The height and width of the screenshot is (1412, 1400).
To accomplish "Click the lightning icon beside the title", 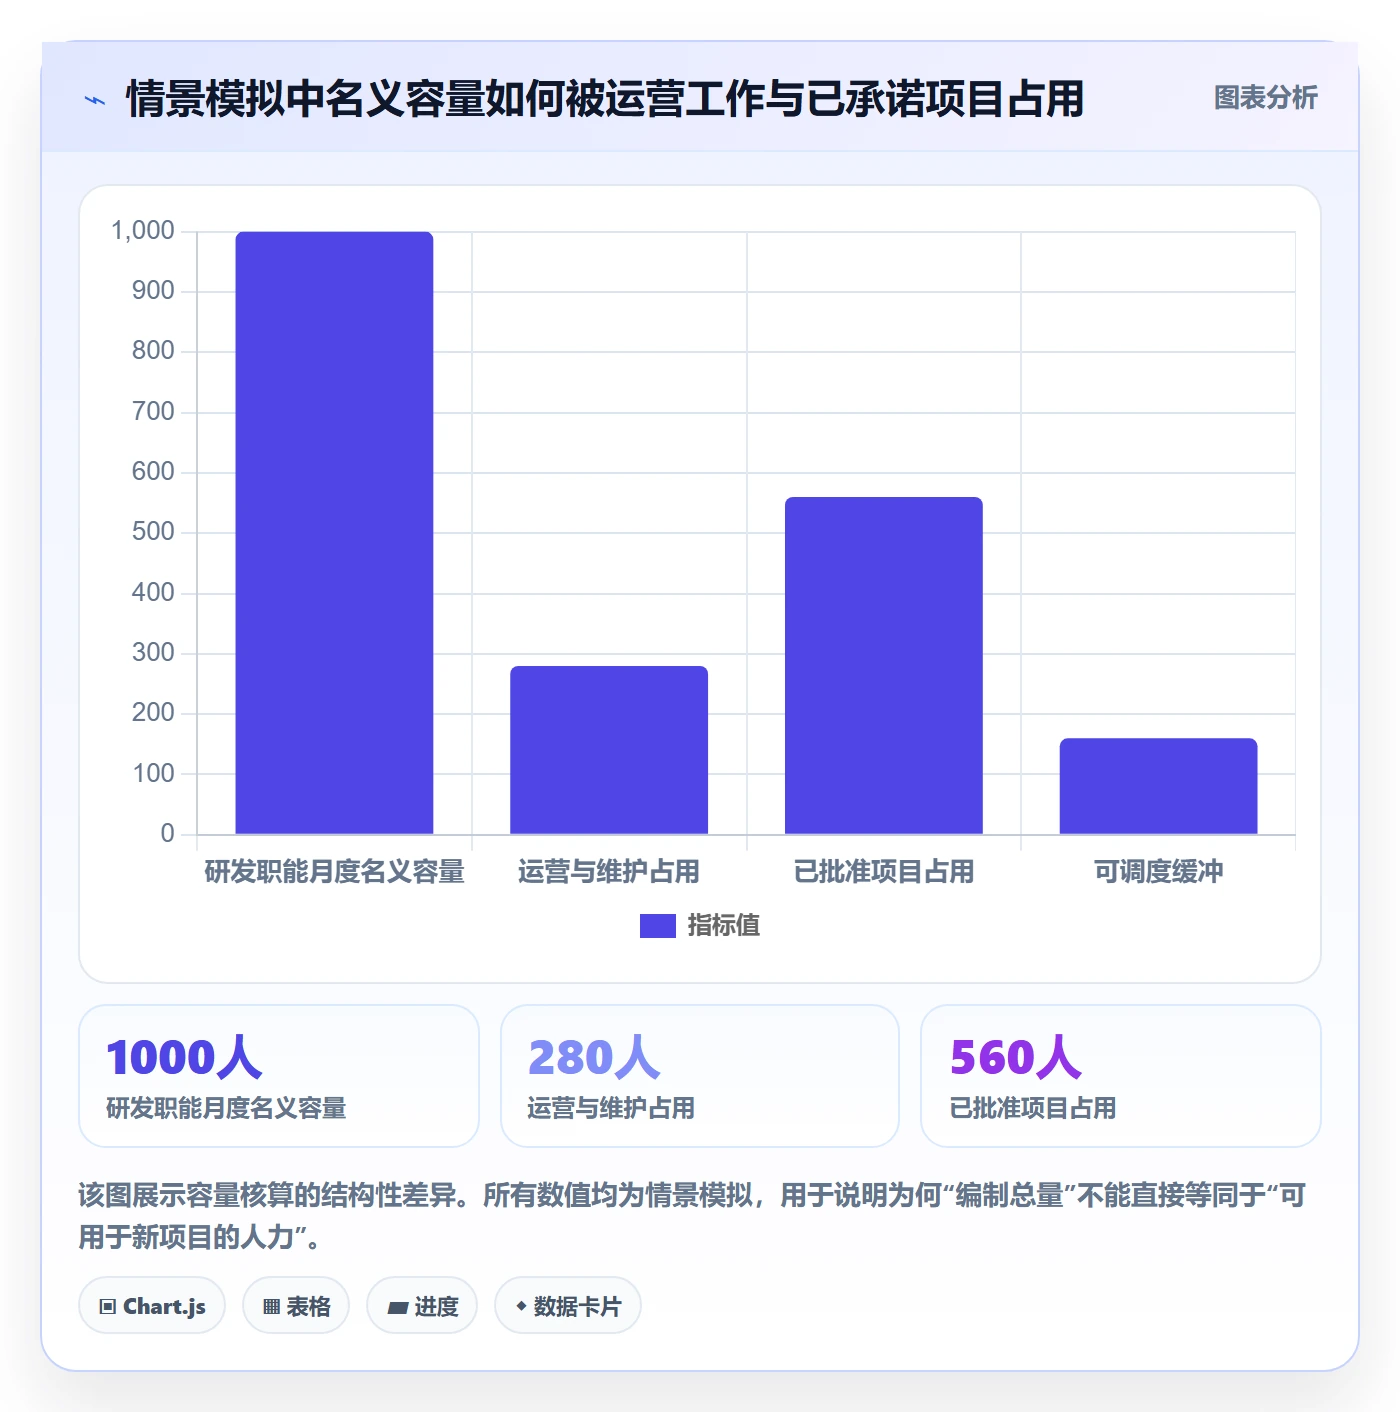I will [95, 100].
